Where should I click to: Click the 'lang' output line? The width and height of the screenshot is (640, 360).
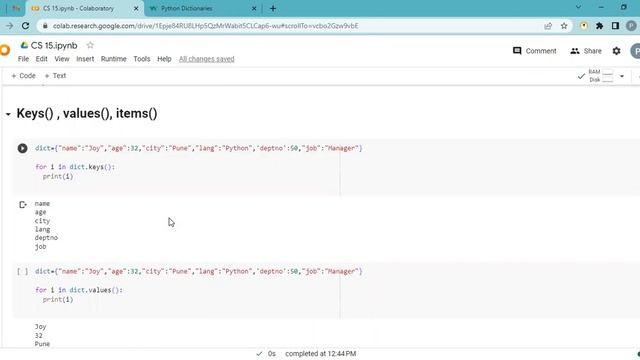(42, 229)
